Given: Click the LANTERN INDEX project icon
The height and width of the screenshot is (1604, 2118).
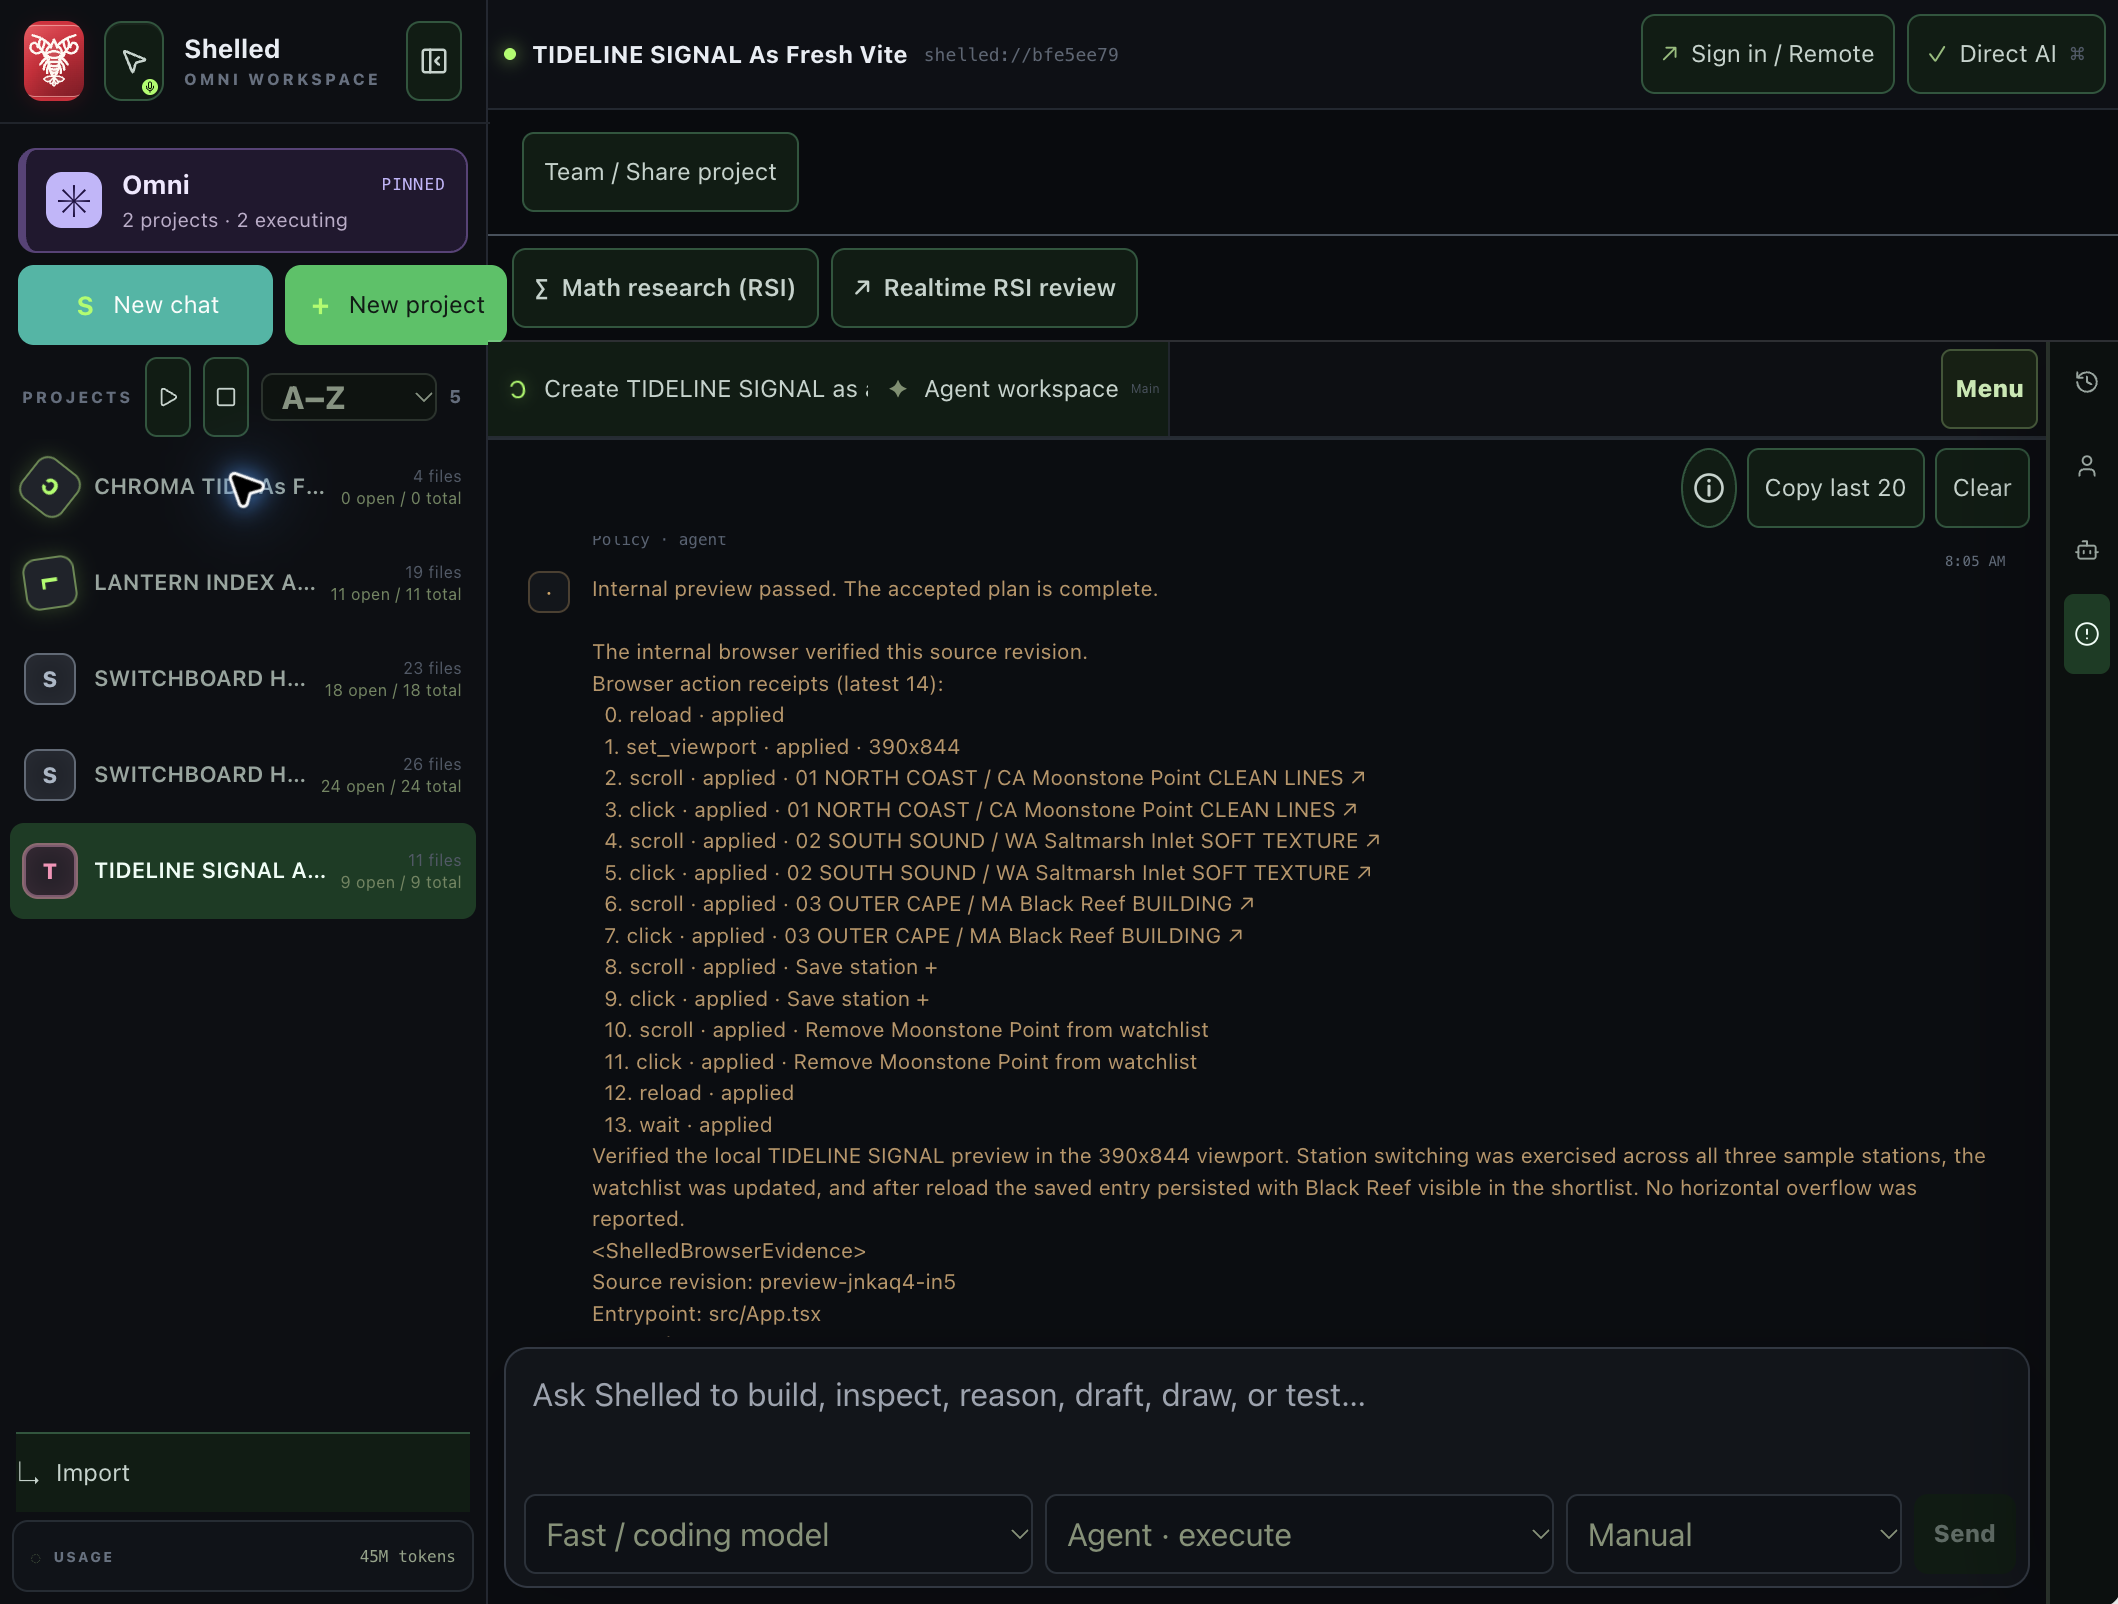Looking at the screenshot, I should coord(50,583).
